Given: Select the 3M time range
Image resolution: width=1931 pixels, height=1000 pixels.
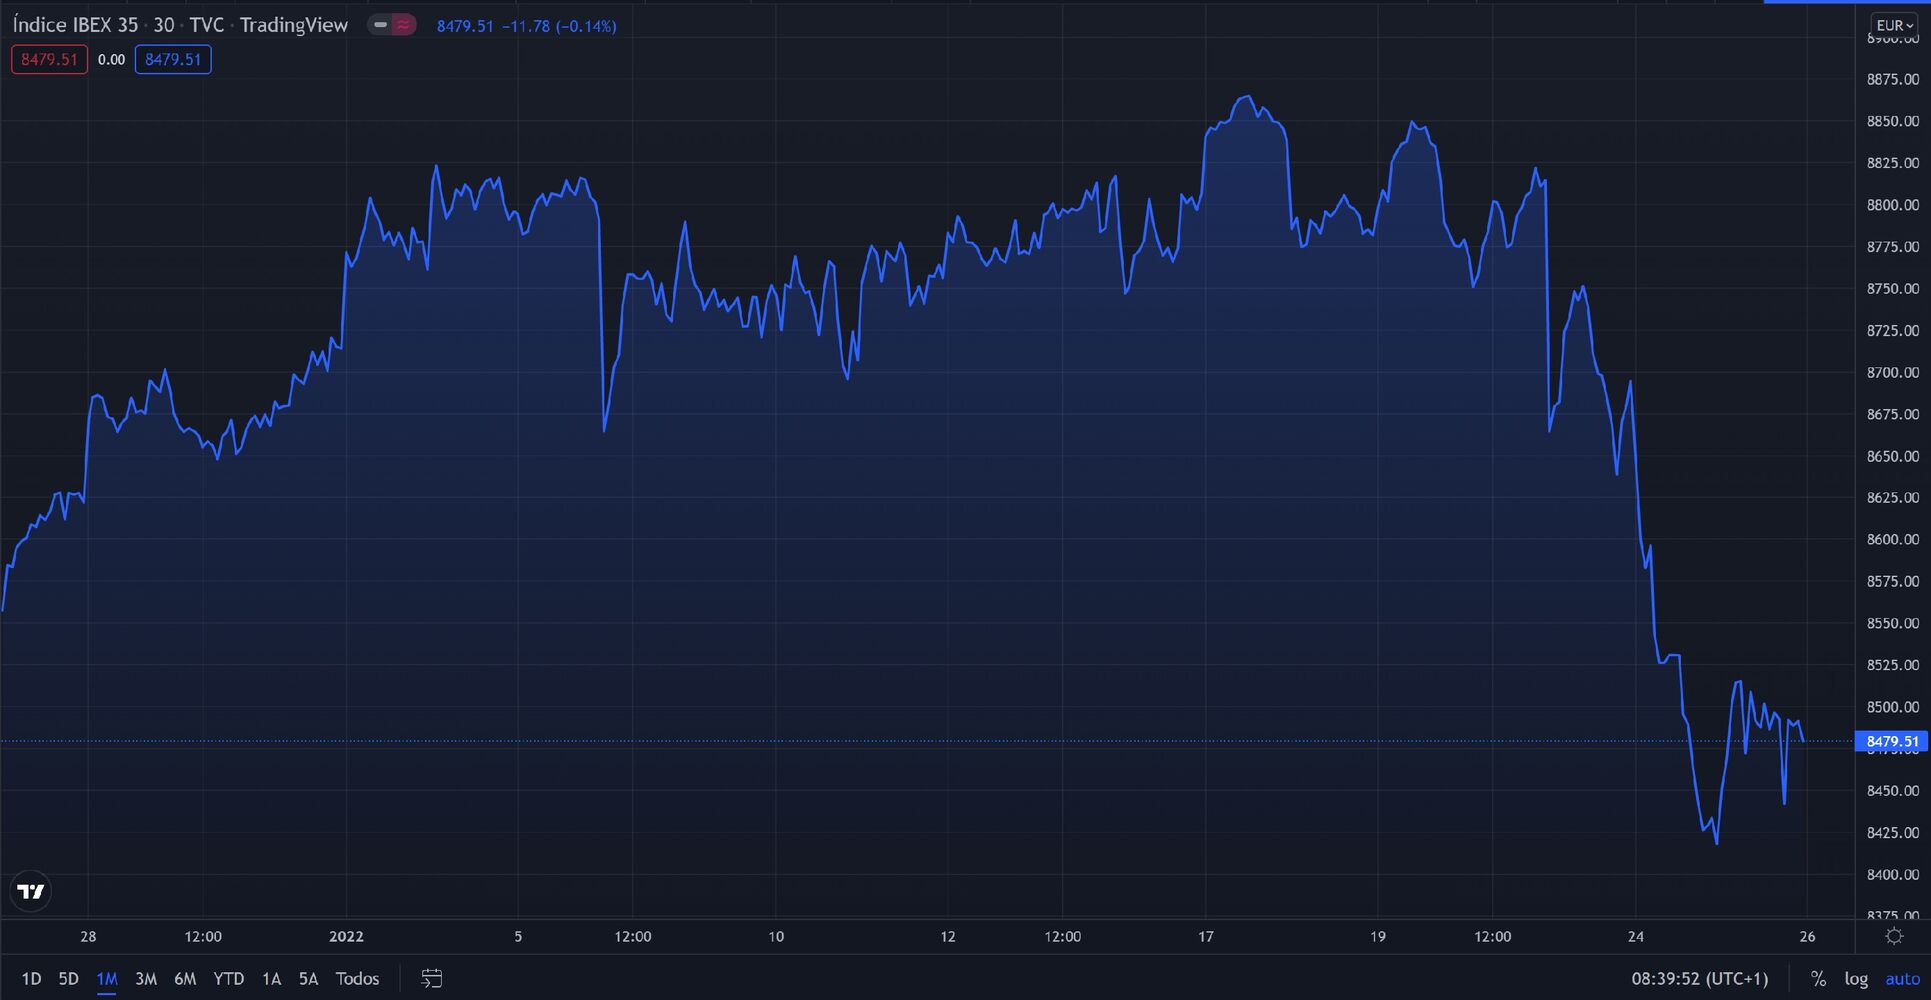Looking at the screenshot, I should click(146, 979).
